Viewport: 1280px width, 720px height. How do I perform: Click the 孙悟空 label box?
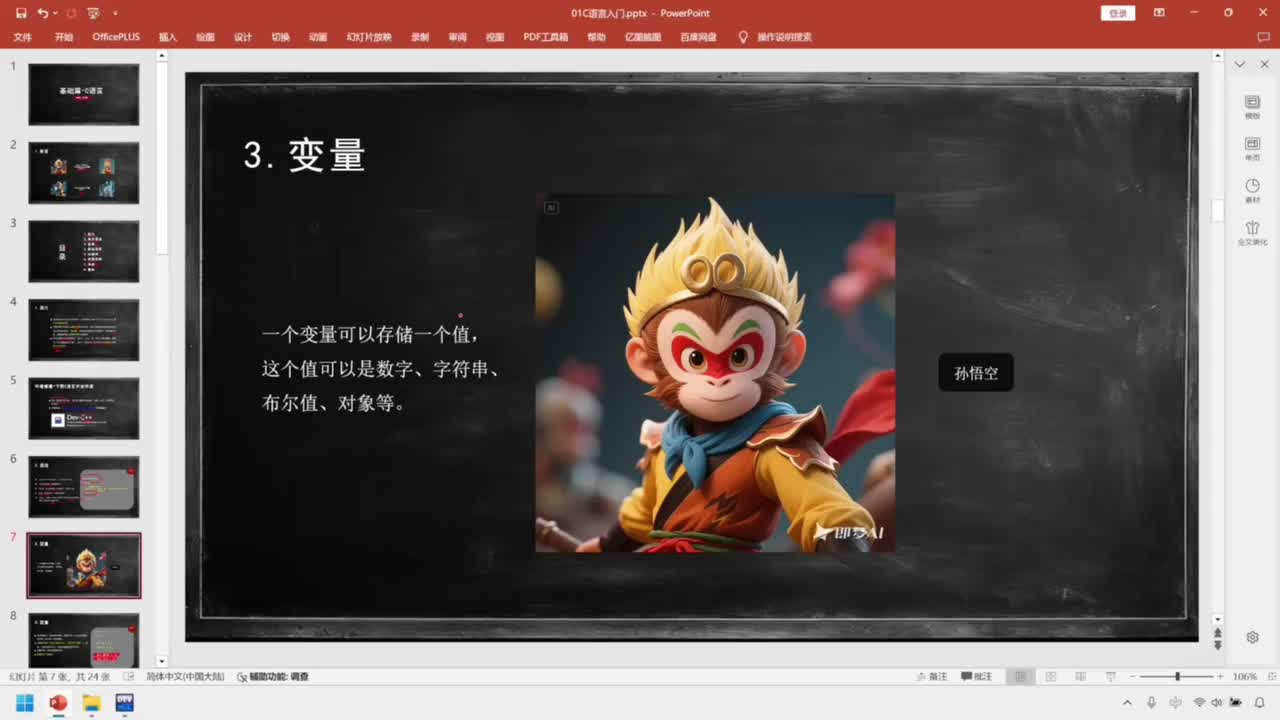976,373
